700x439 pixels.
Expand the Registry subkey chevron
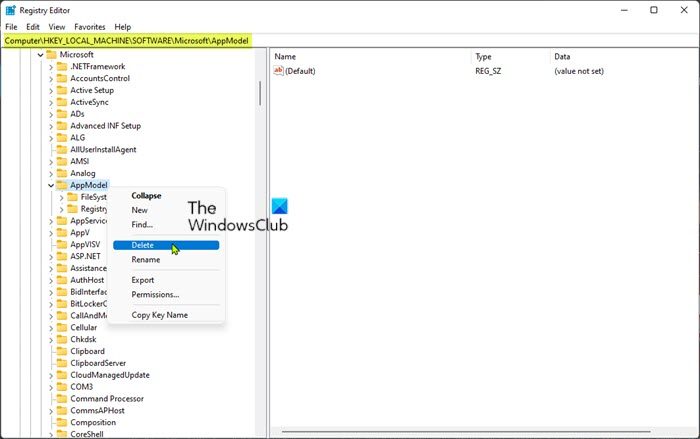tap(61, 209)
